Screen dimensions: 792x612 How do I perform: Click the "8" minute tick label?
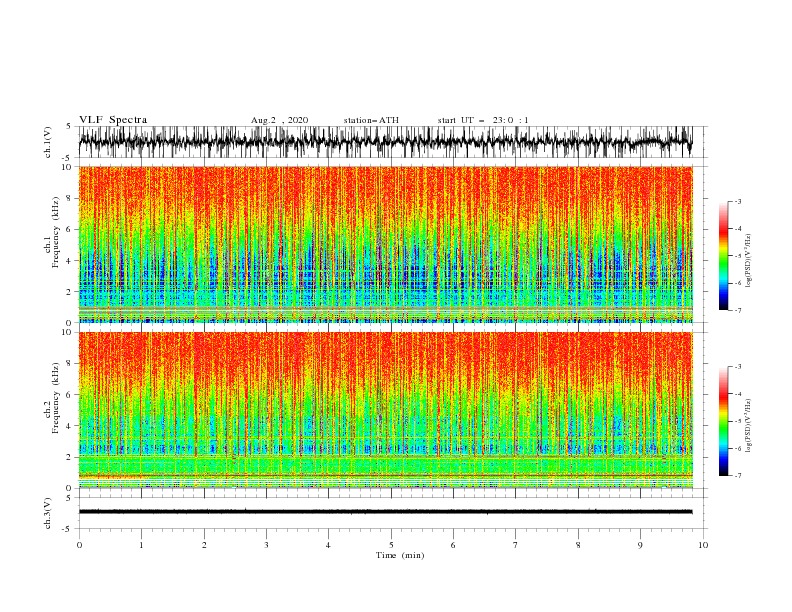[x=578, y=545]
